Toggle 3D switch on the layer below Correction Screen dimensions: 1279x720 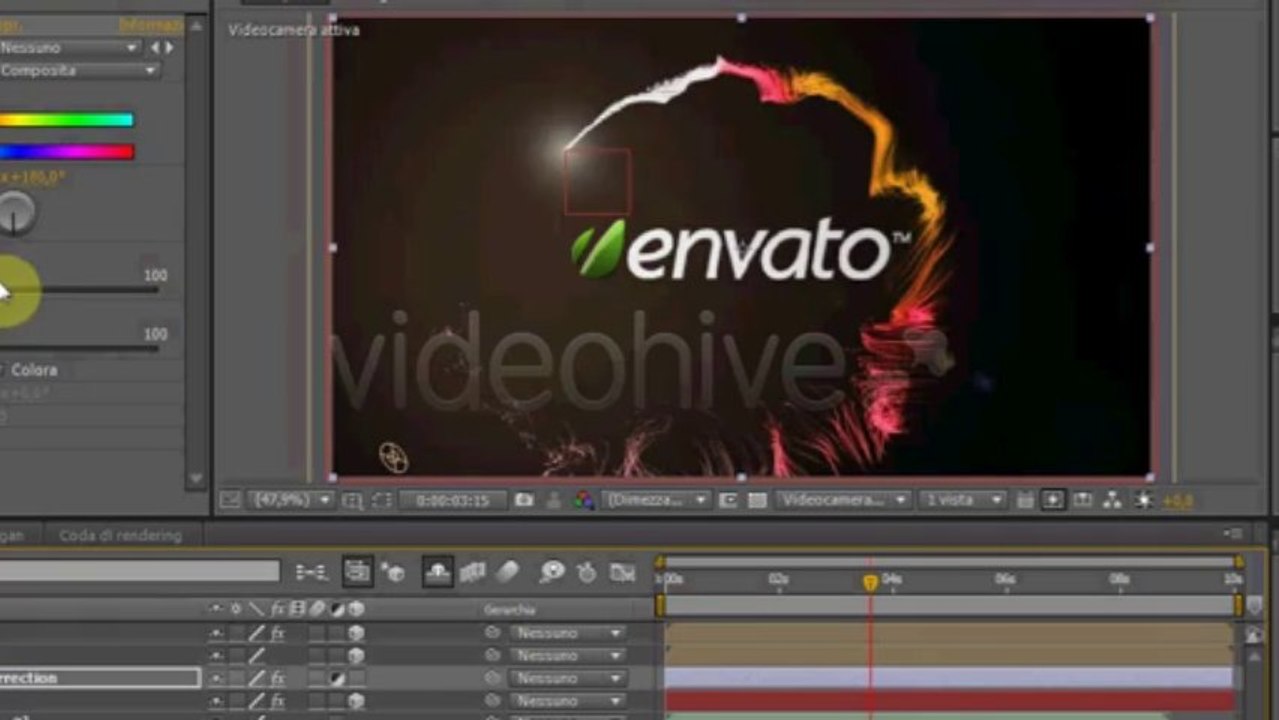point(356,701)
